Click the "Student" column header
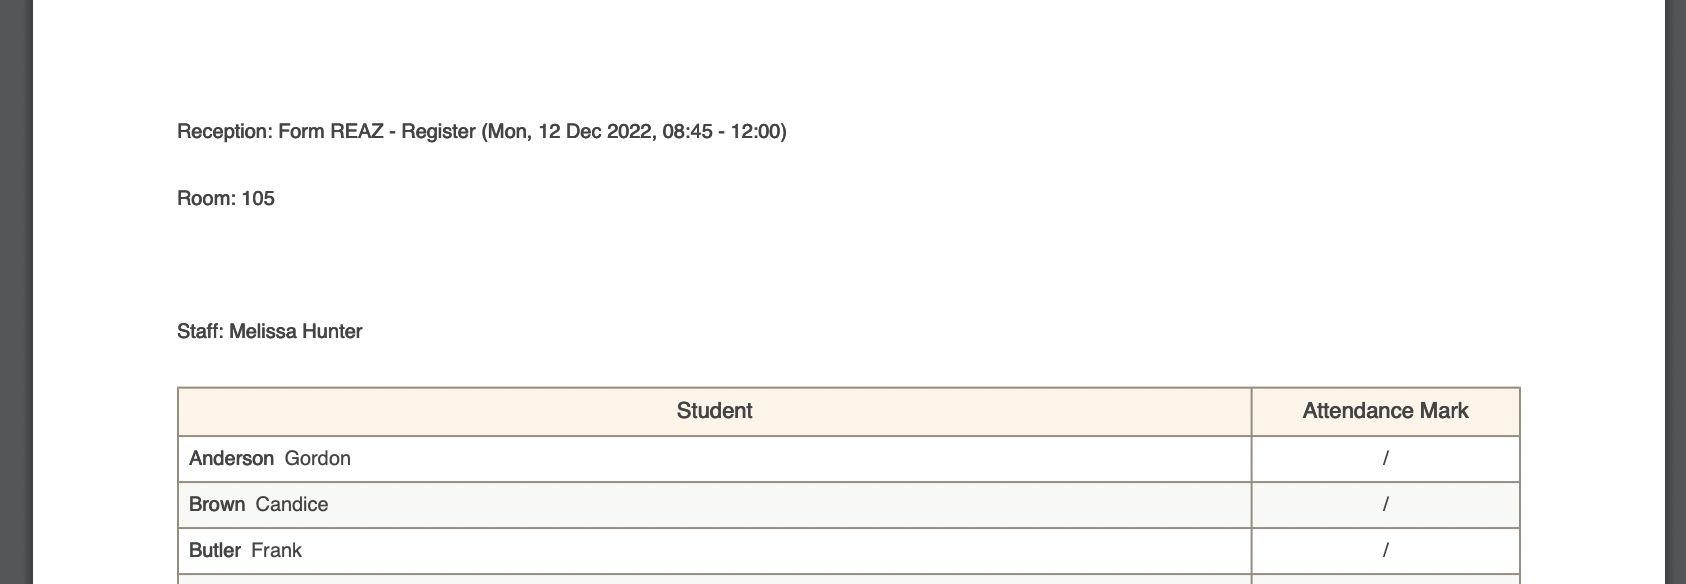This screenshot has width=1686, height=584. [714, 411]
